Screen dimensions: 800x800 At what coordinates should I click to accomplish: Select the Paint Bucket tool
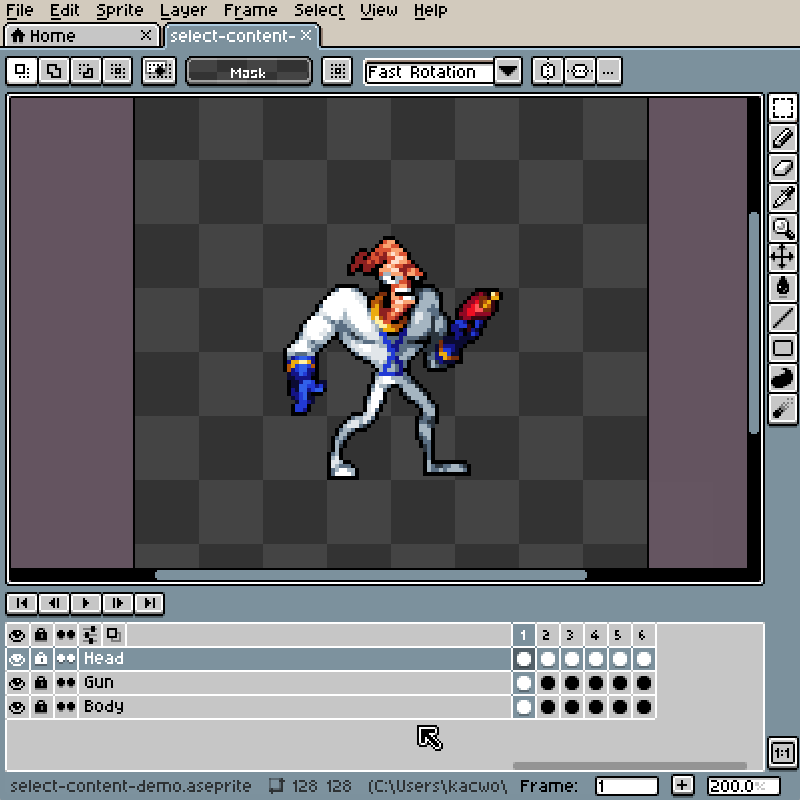pos(783,287)
